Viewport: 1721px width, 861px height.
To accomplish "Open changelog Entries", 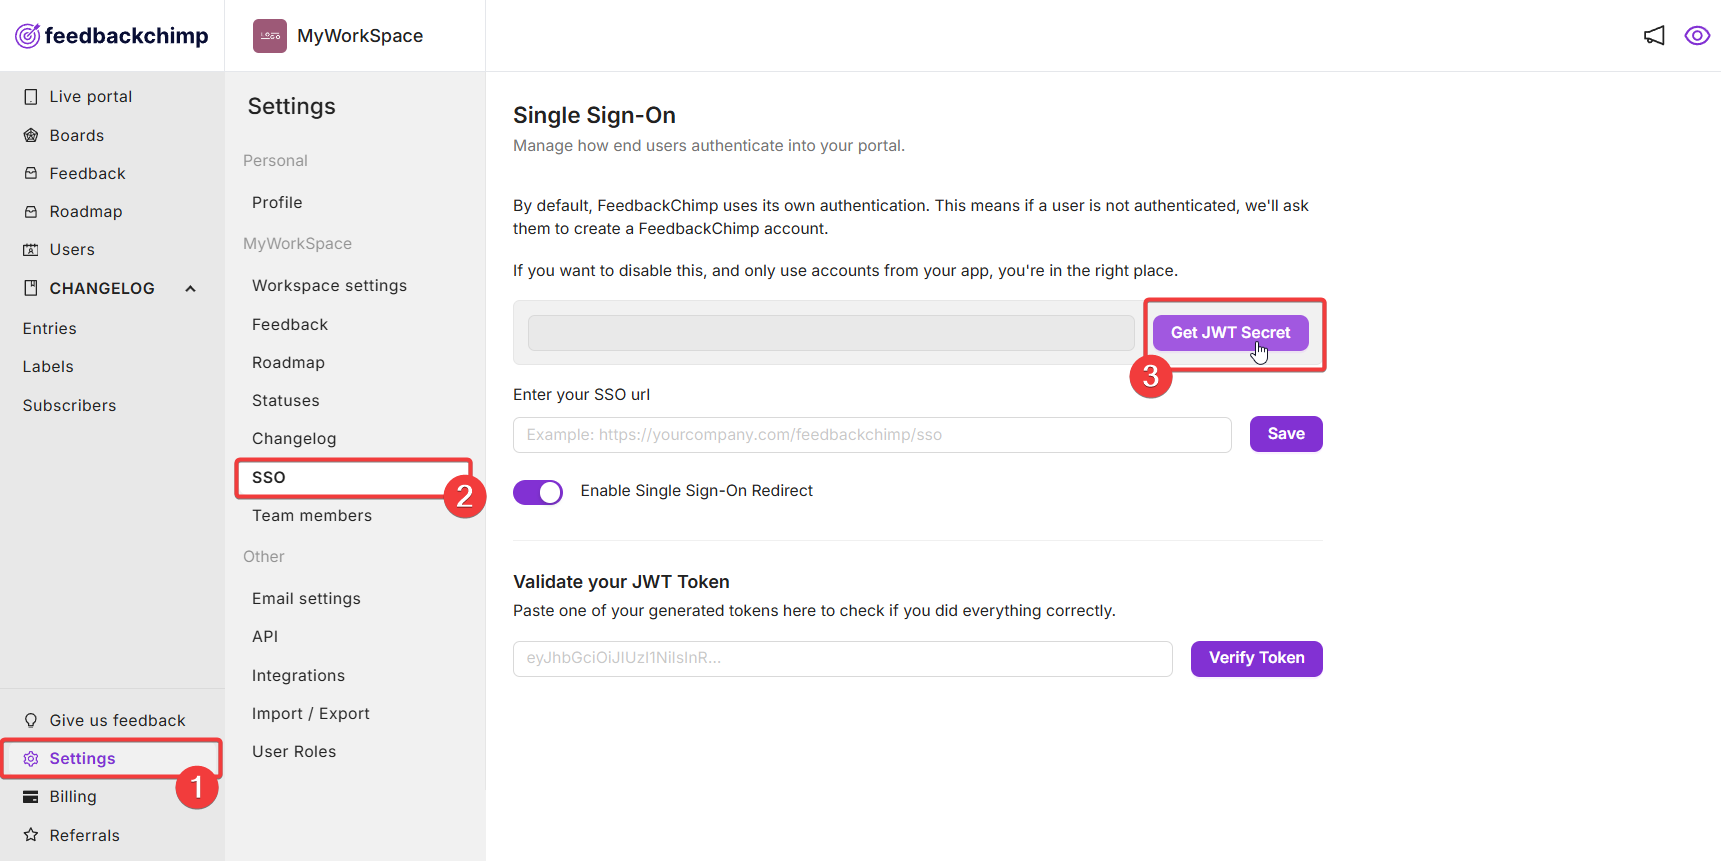I will [x=50, y=328].
